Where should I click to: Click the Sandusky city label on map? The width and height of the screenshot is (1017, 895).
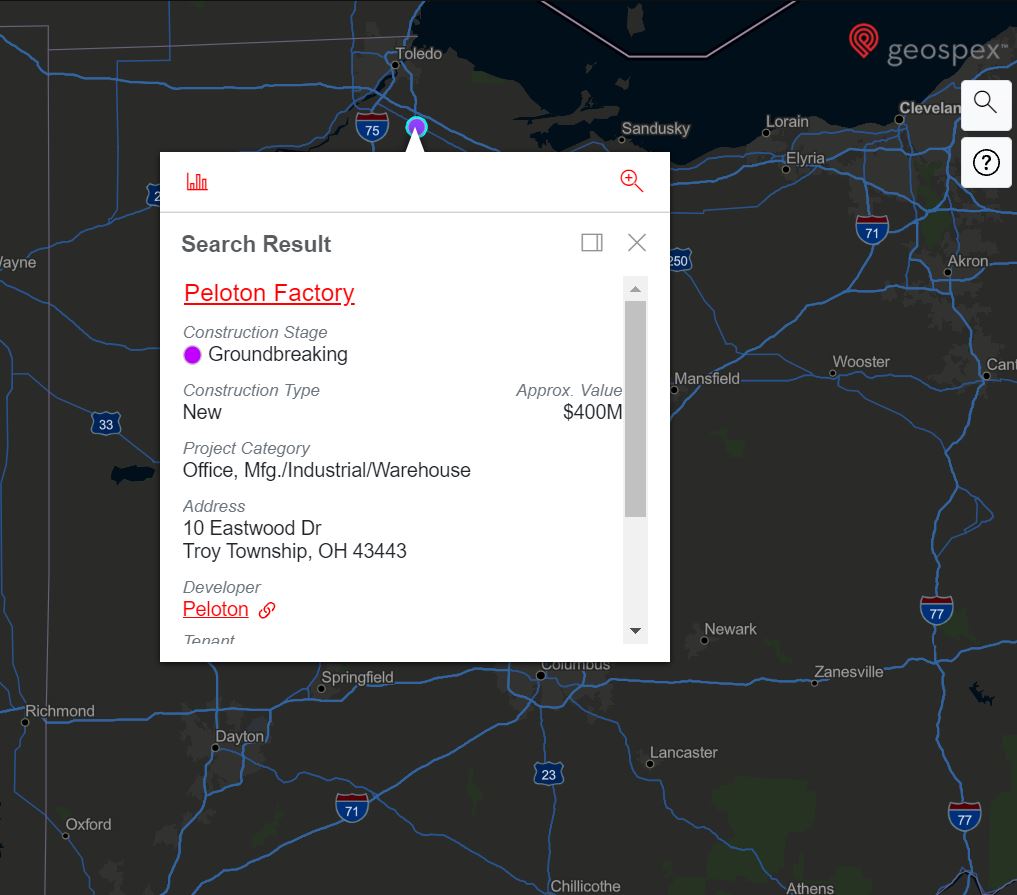(x=656, y=128)
